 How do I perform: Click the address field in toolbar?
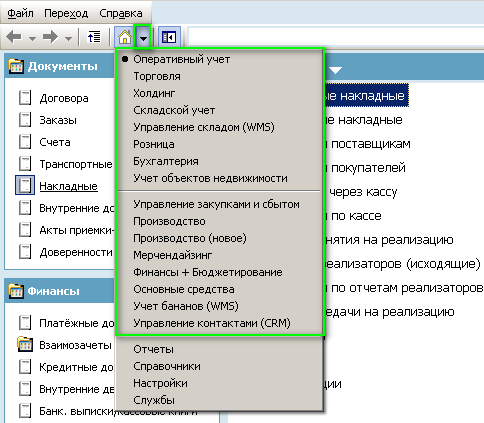[x=336, y=37]
